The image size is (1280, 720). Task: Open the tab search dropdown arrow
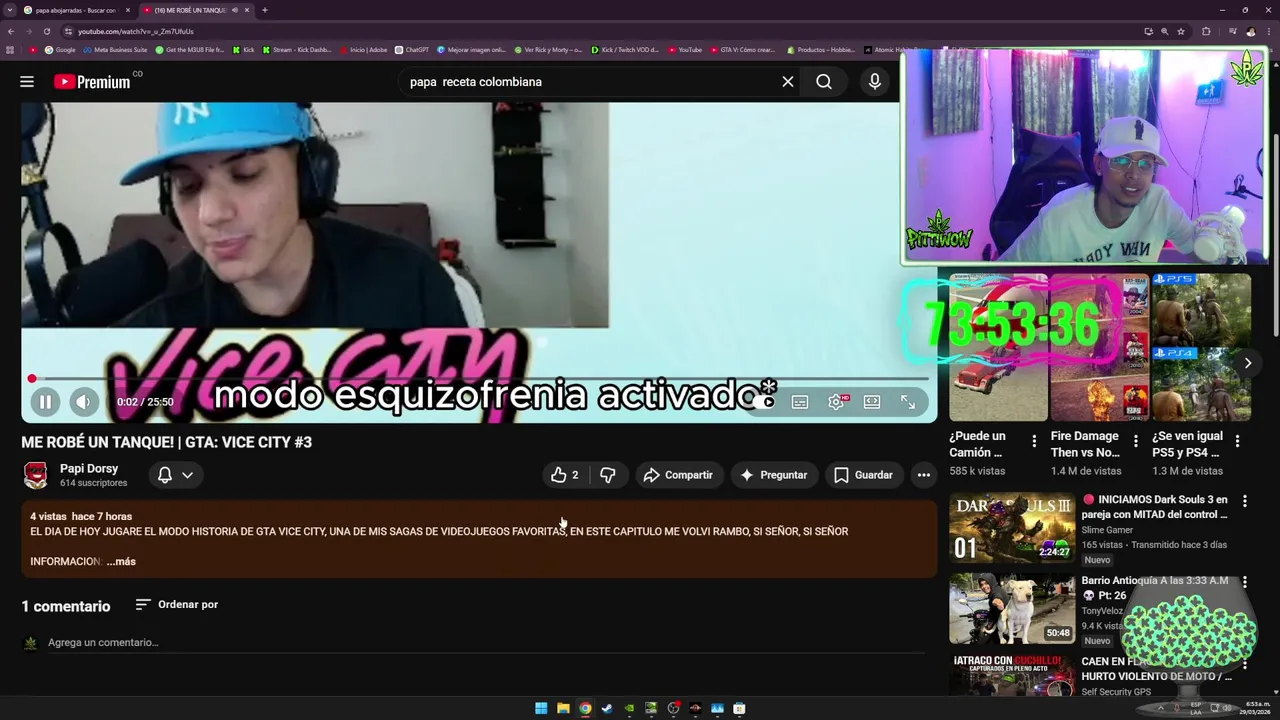[x=10, y=10]
